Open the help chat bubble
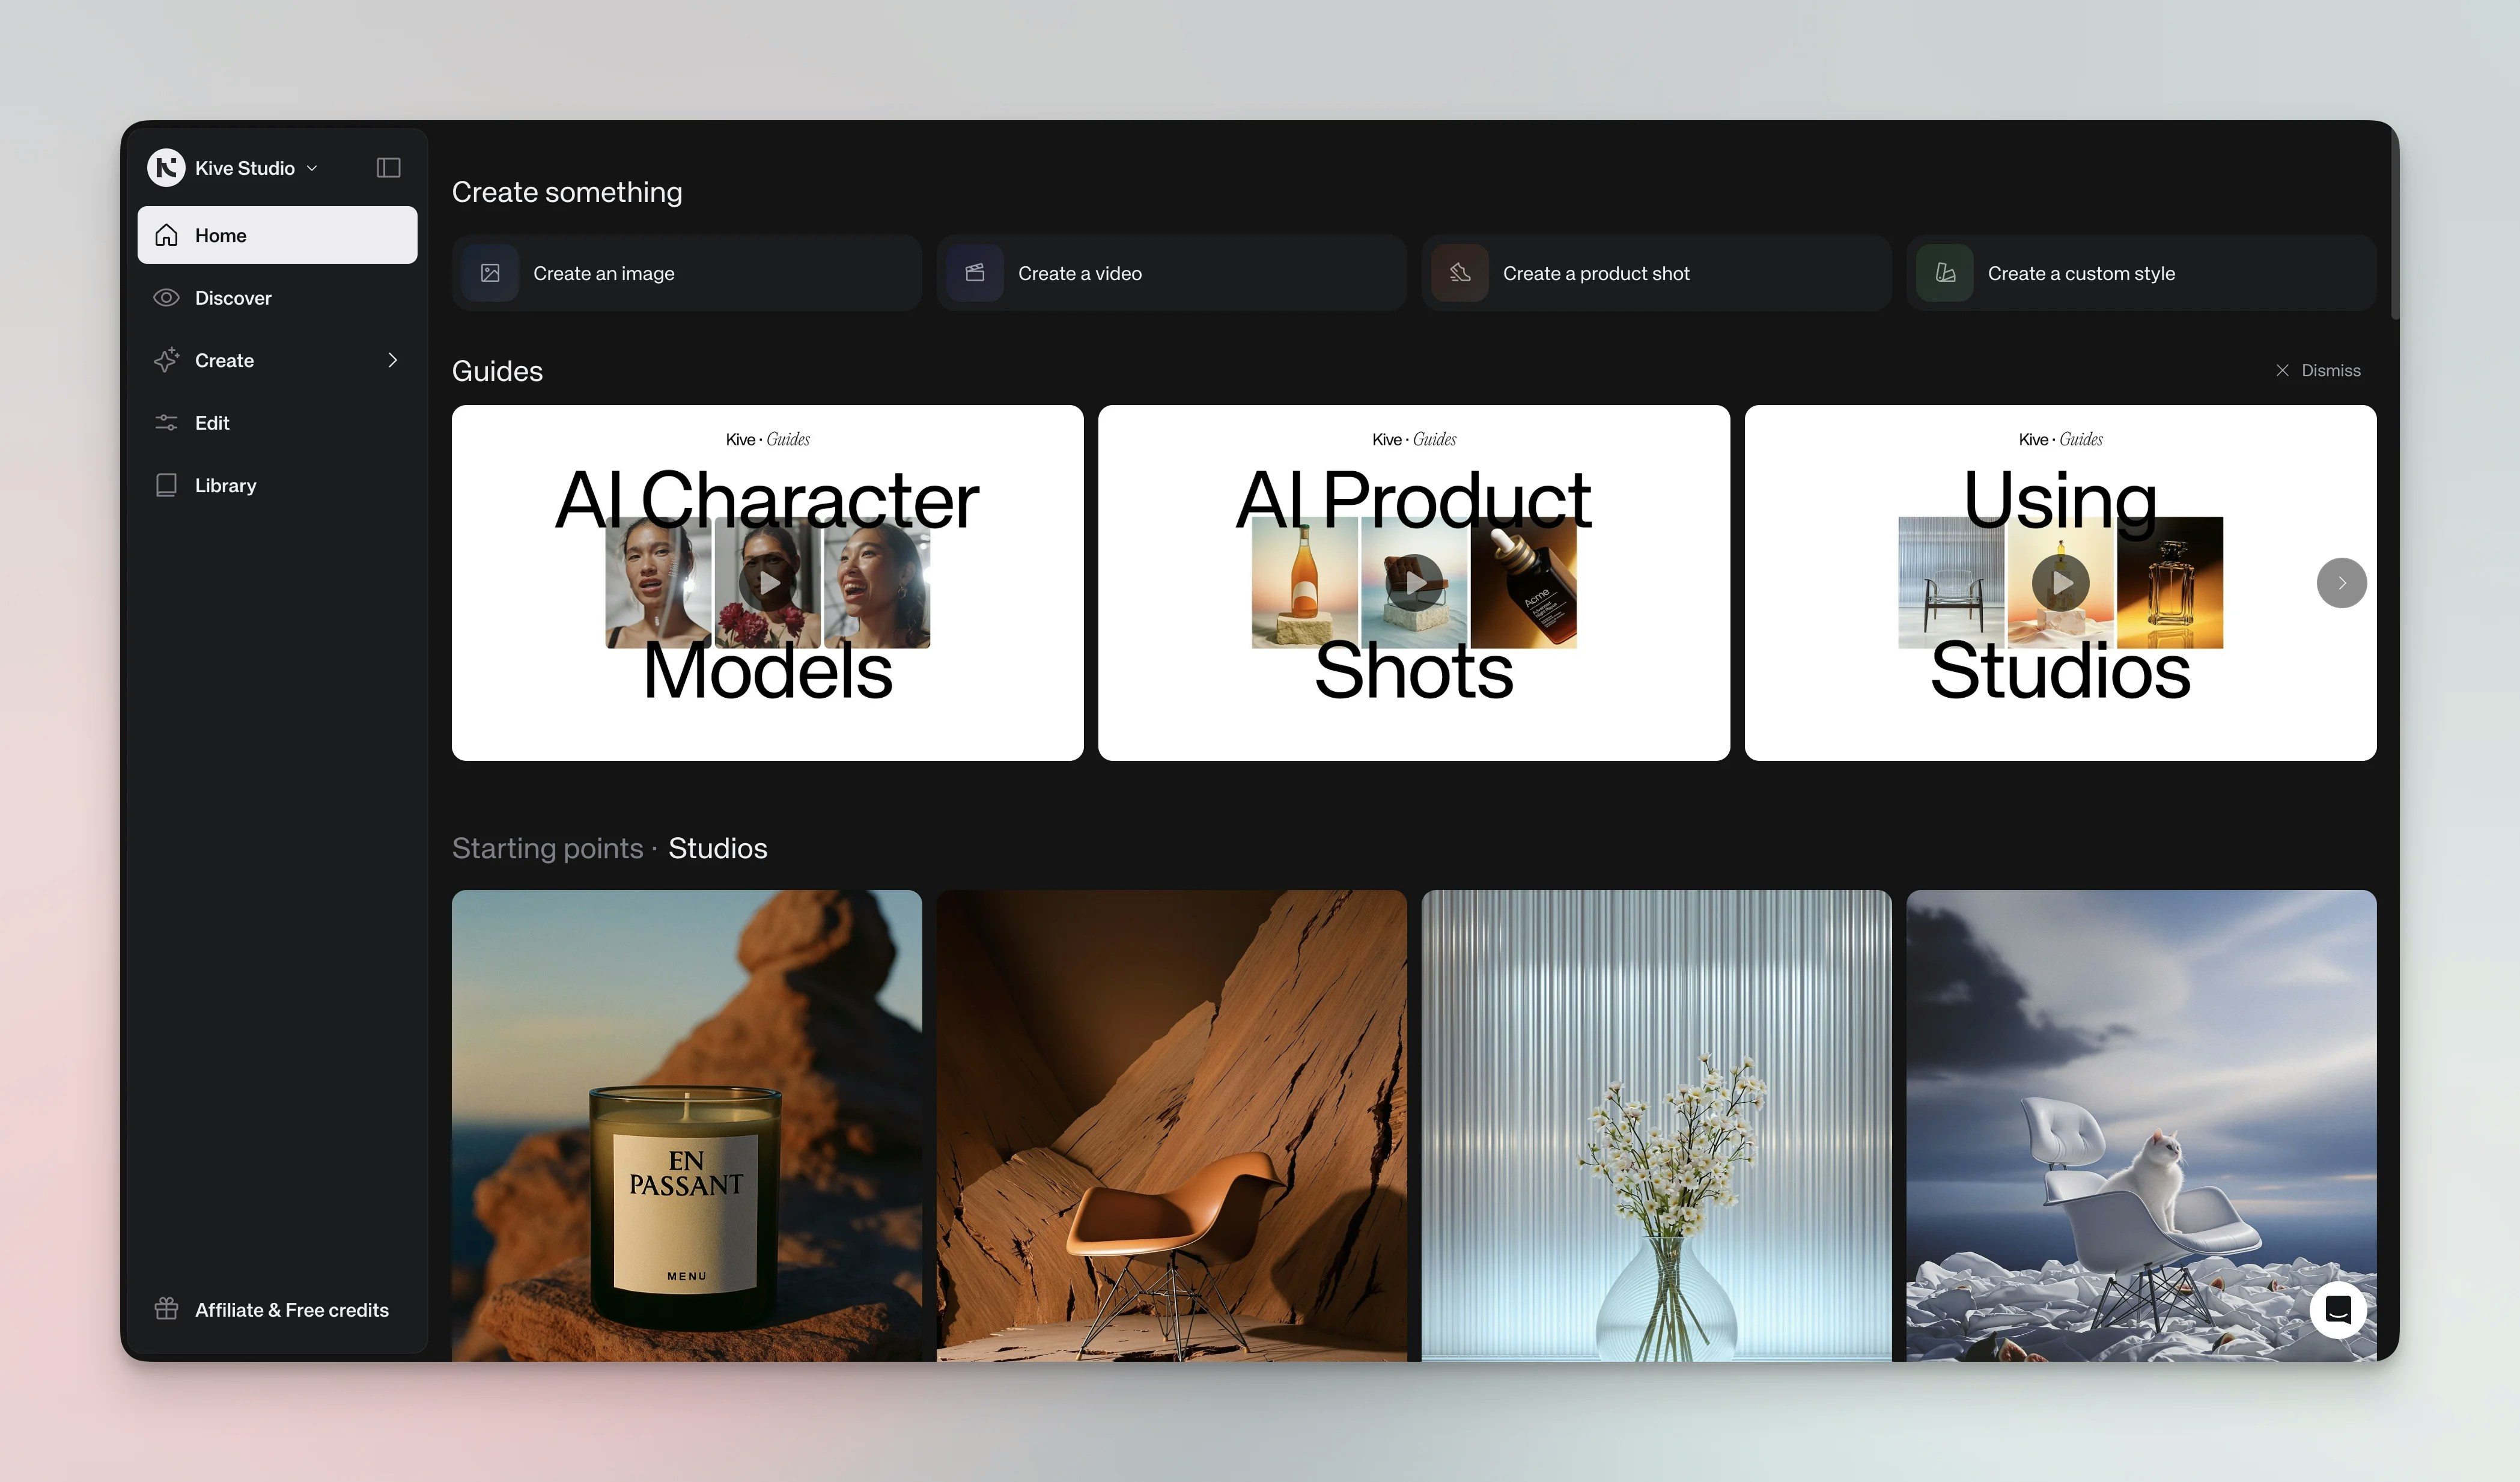The image size is (2520, 1482). click(x=2338, y=1309)
